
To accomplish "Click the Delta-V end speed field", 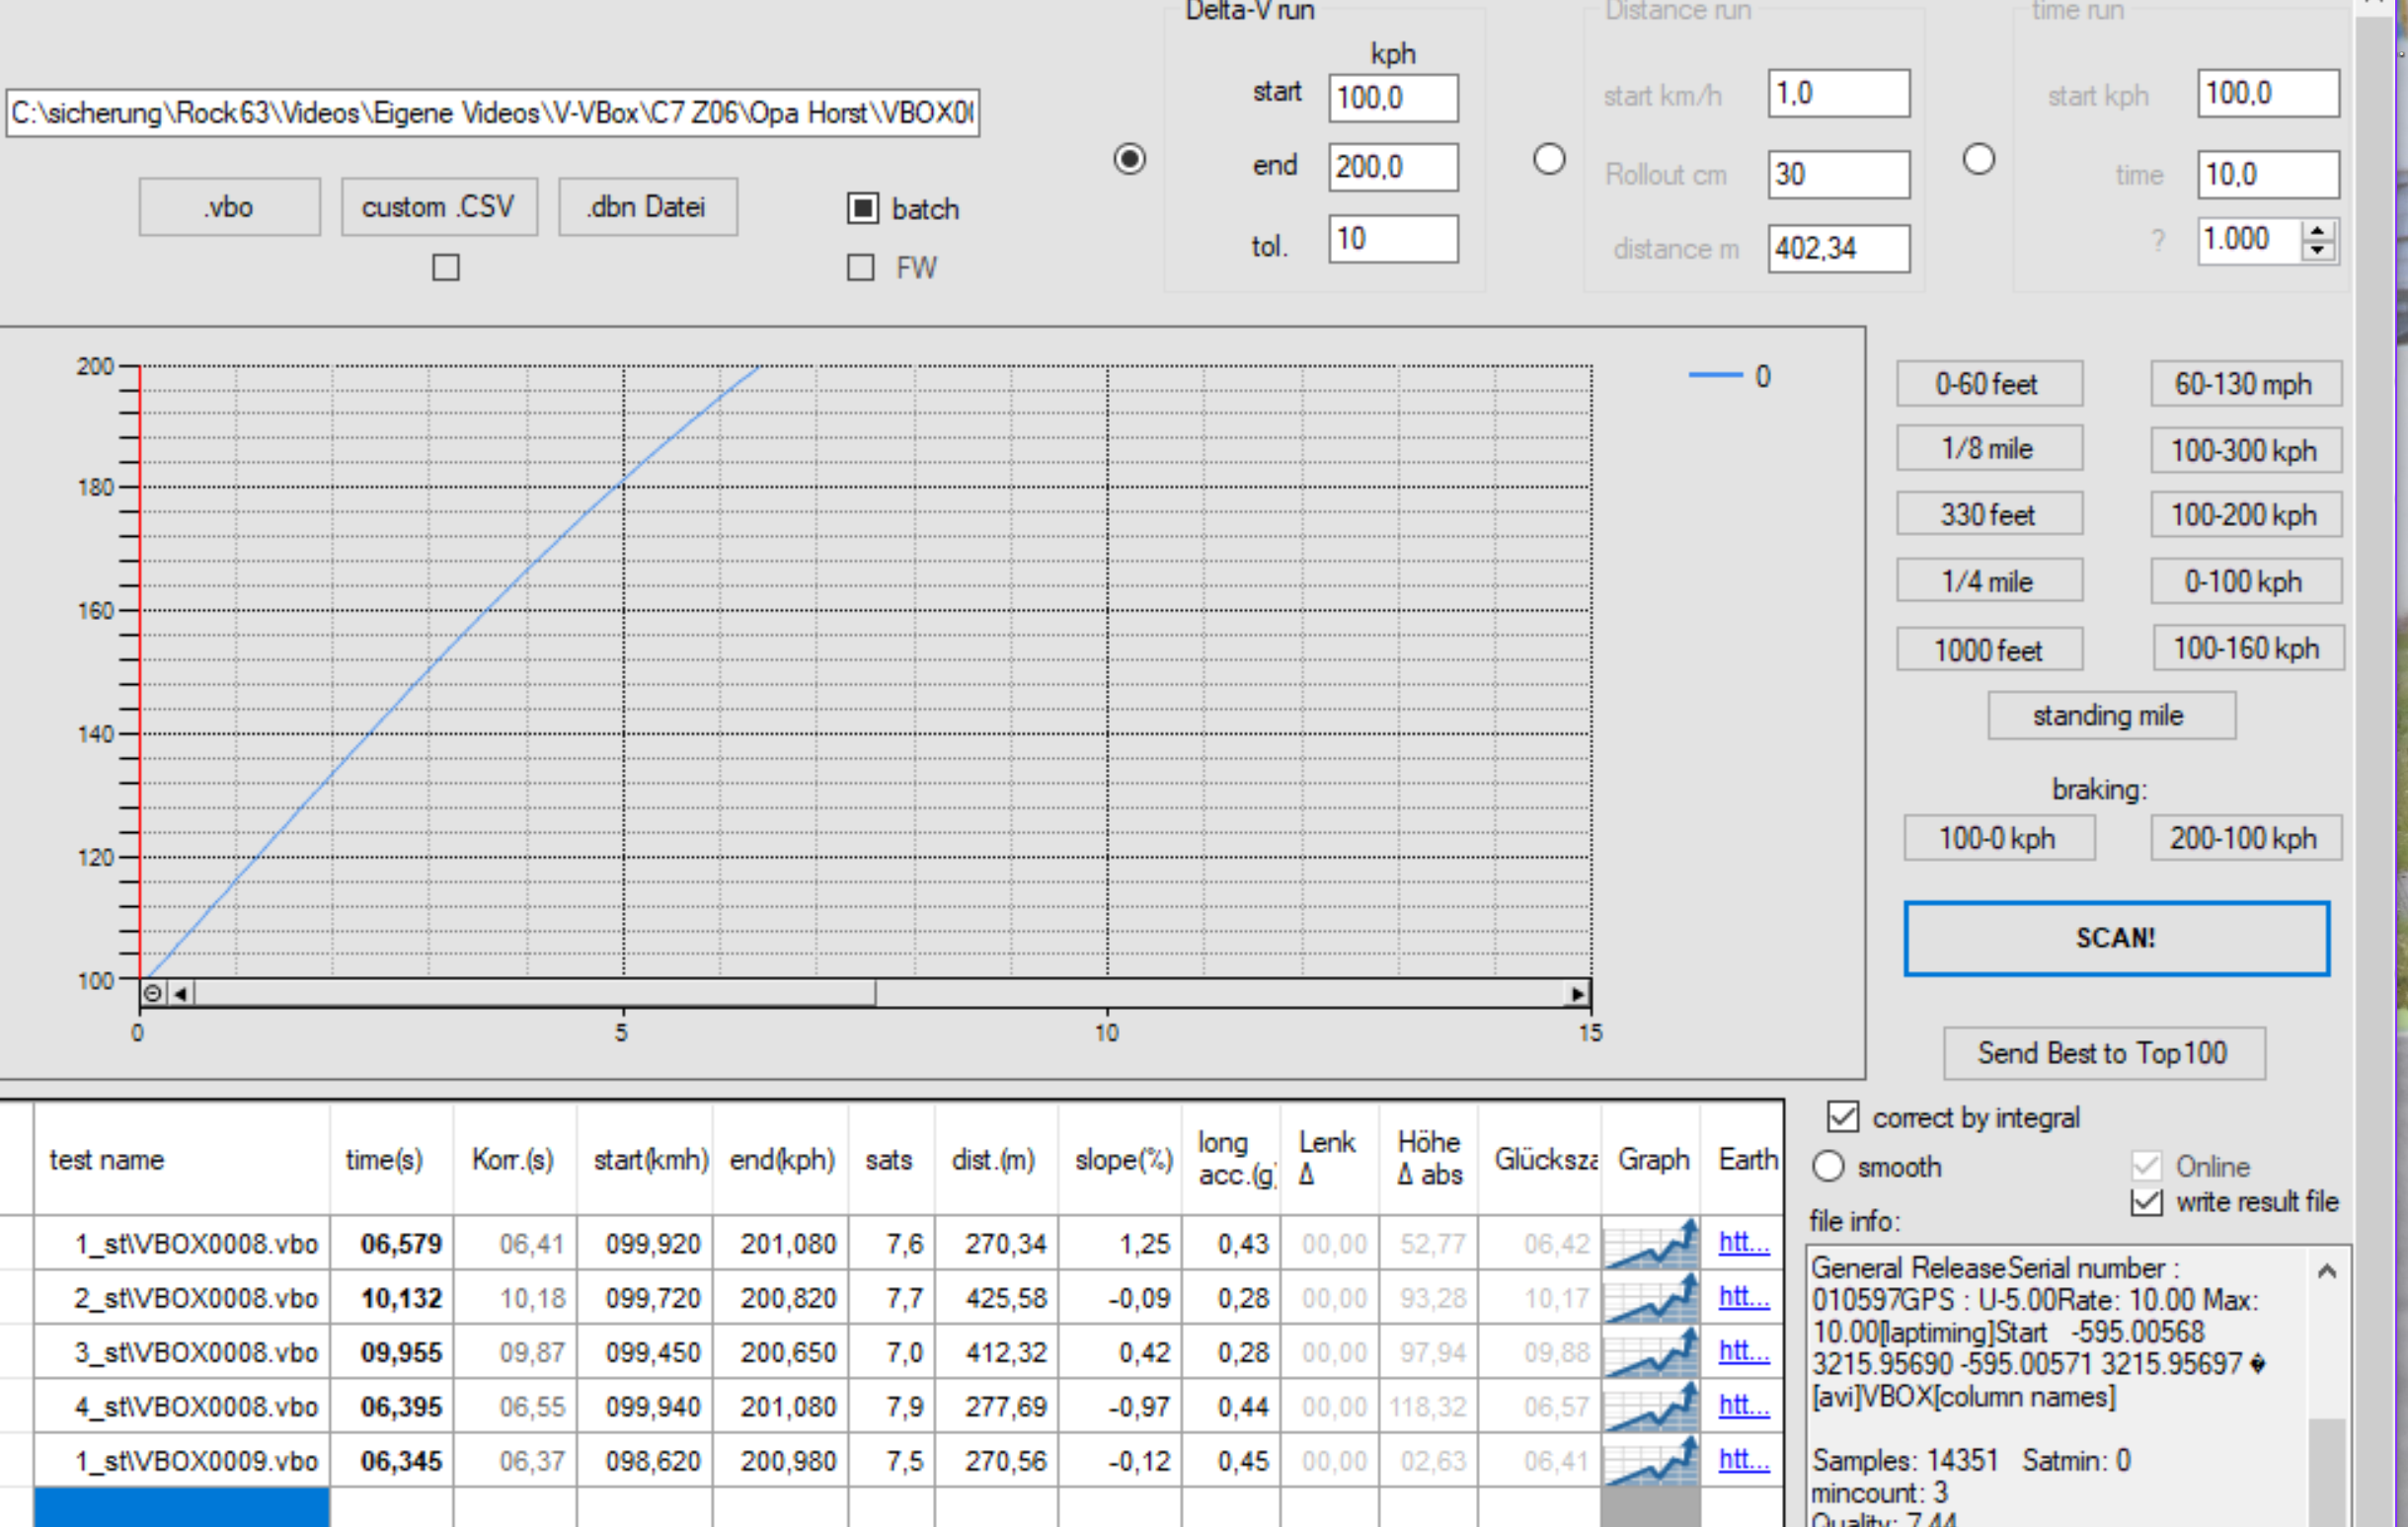I will tap(1392, 167).
